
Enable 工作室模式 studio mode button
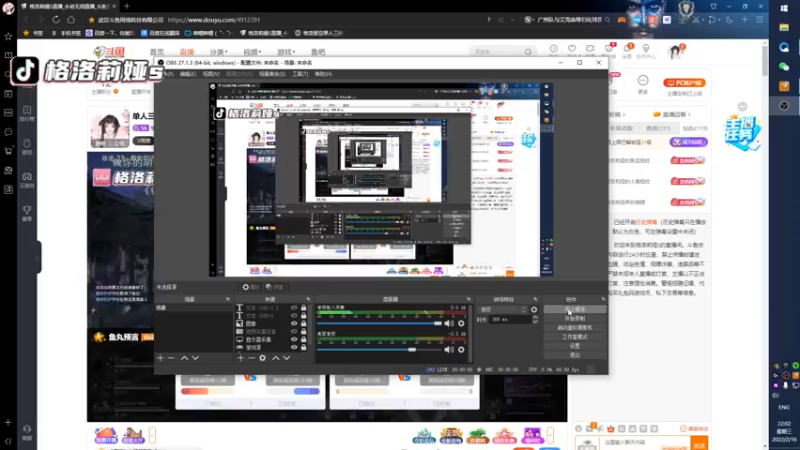click(575, 337)
